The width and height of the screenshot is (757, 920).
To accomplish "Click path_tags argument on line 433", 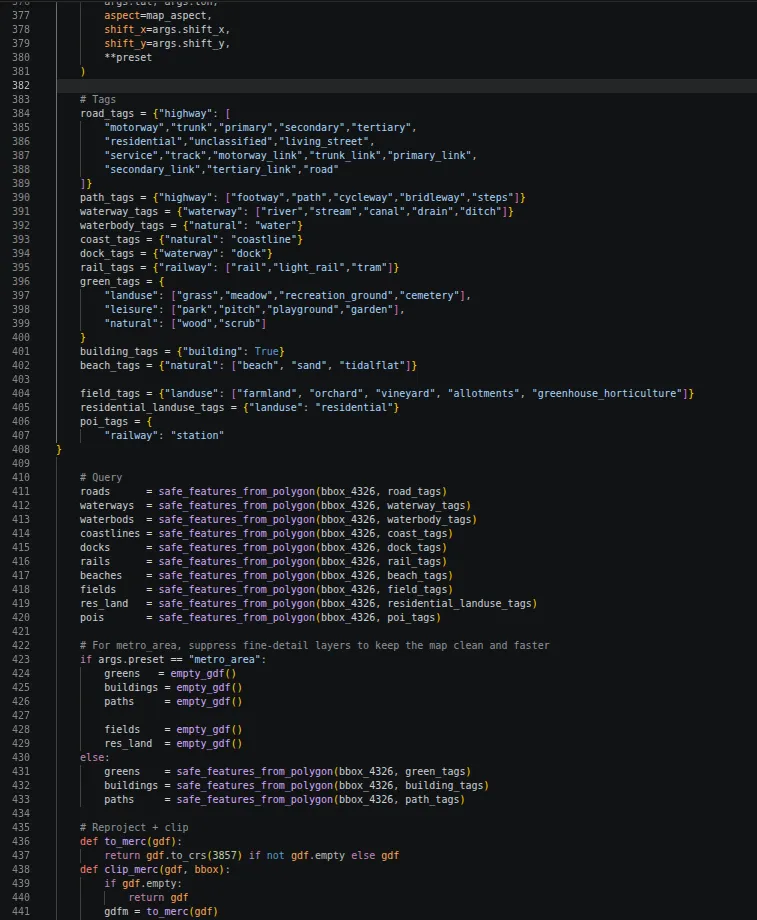I will coord(432,800).
